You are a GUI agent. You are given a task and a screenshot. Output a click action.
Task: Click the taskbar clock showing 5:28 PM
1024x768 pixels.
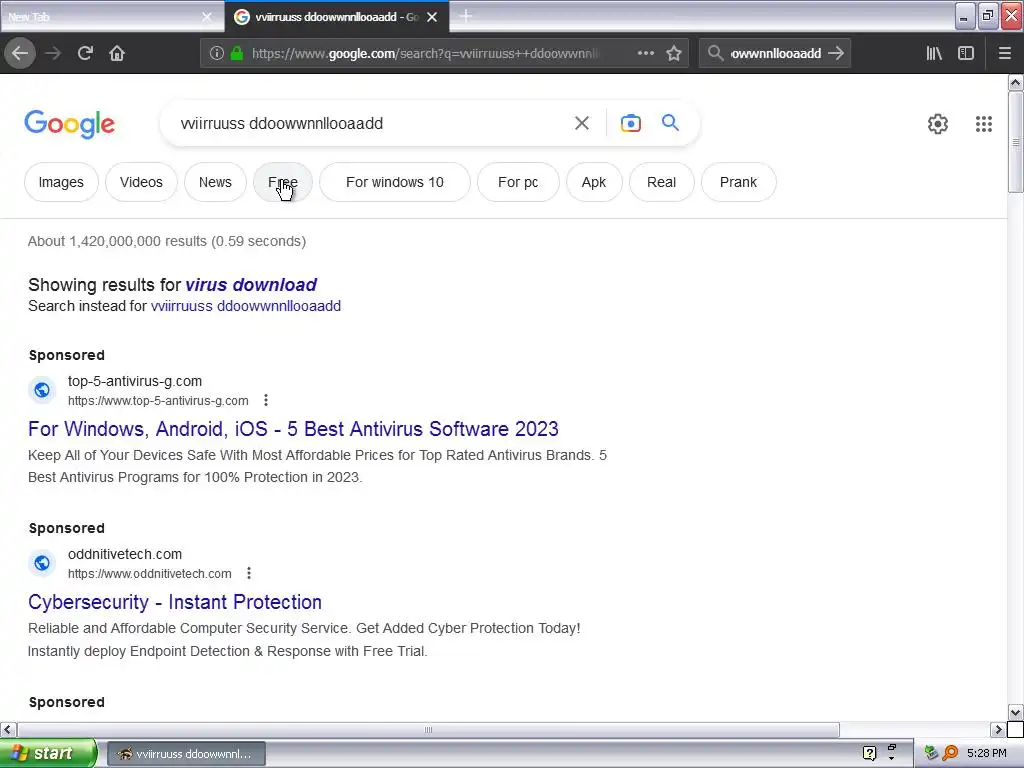[987, 753]
